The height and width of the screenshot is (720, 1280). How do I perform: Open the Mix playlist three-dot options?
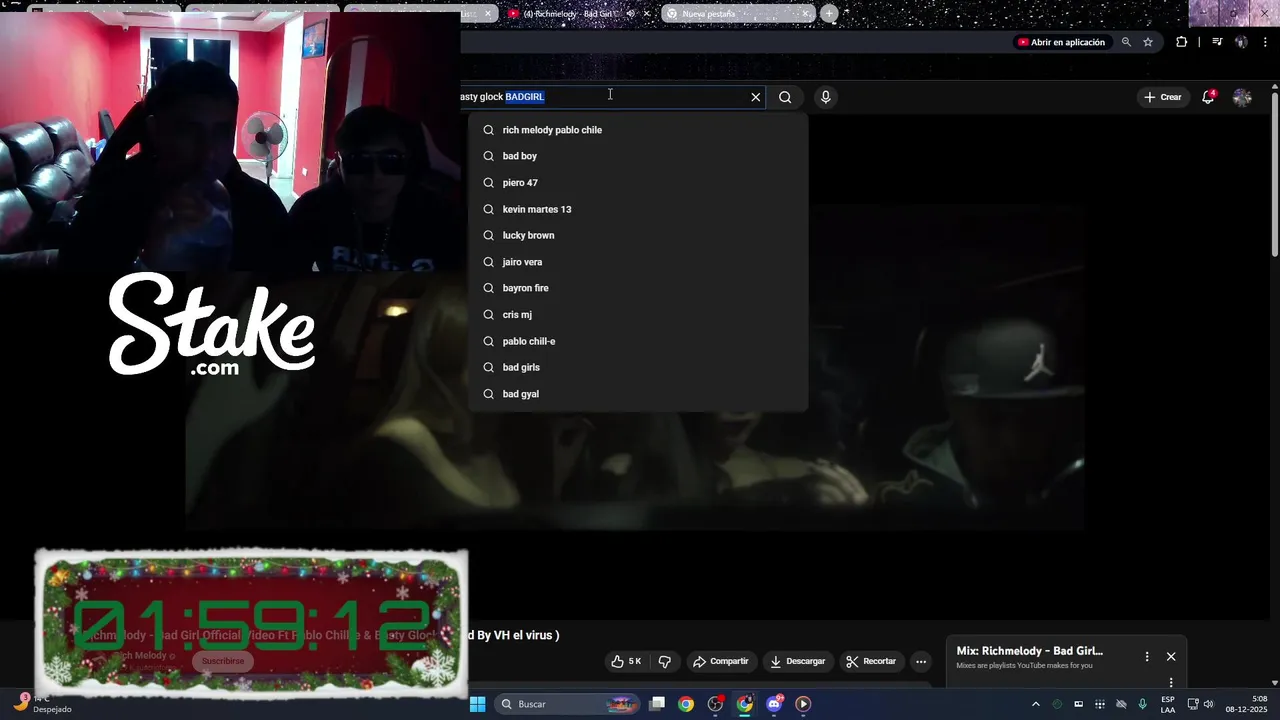pos(1147,657)
